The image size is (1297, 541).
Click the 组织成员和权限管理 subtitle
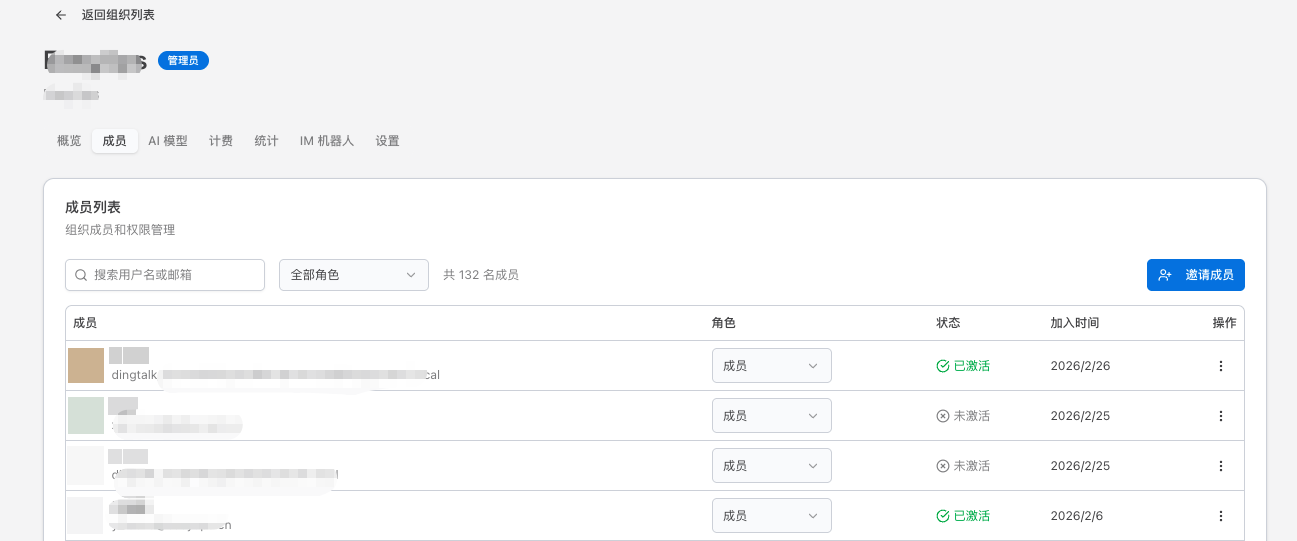[x=120, y=230]
